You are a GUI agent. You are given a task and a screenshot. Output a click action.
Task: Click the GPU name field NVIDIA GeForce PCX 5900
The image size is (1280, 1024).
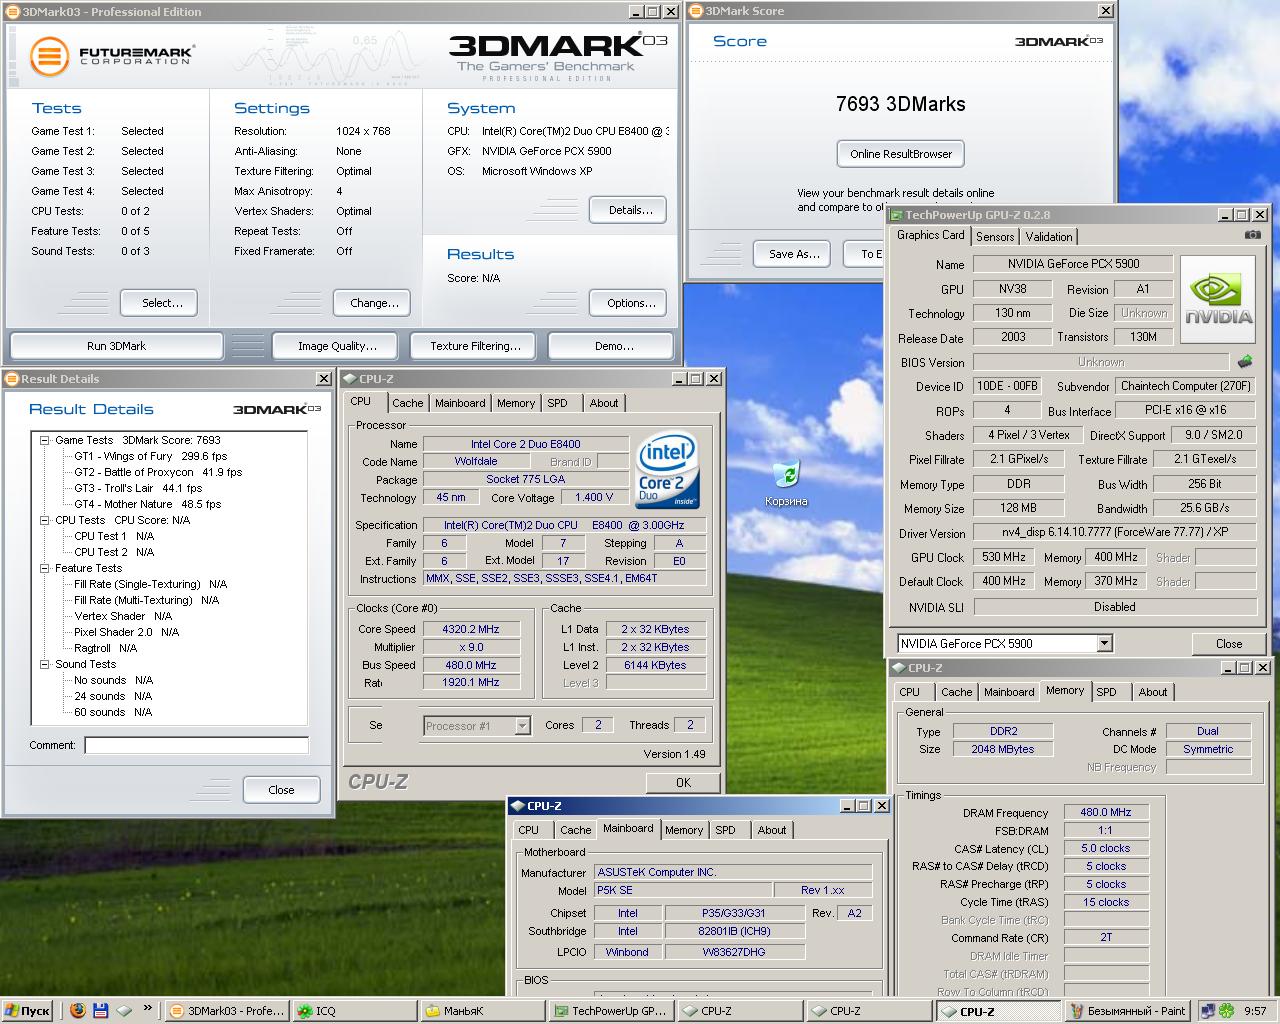click(x=1072, y=264)
